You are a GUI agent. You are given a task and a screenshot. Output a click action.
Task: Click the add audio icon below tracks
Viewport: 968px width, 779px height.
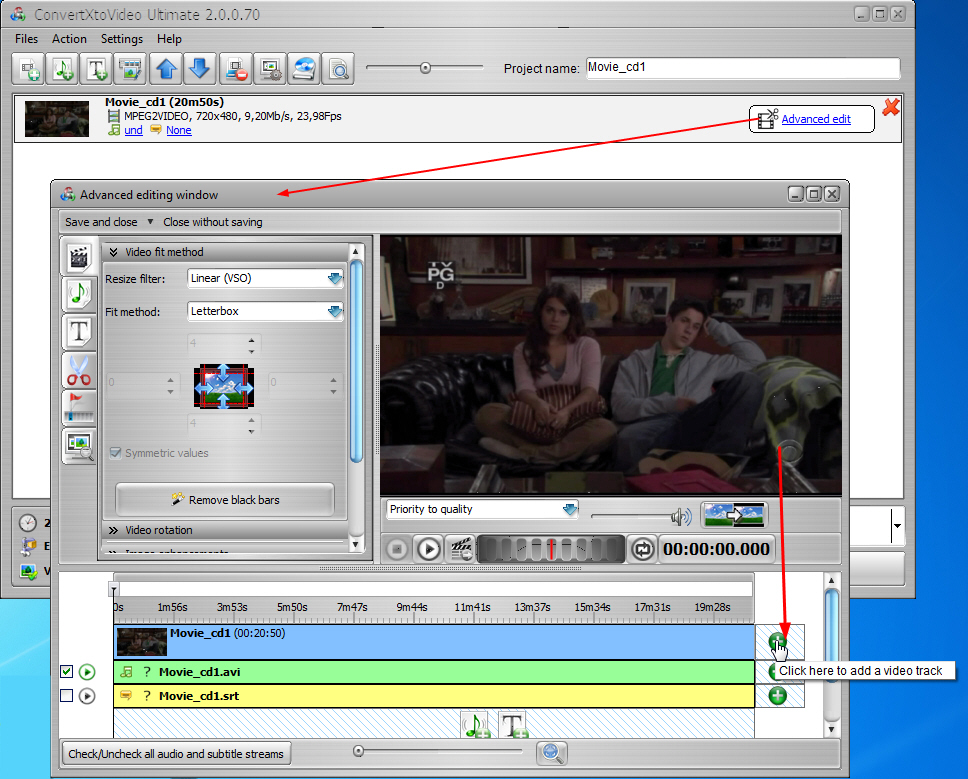pos(476,725)
